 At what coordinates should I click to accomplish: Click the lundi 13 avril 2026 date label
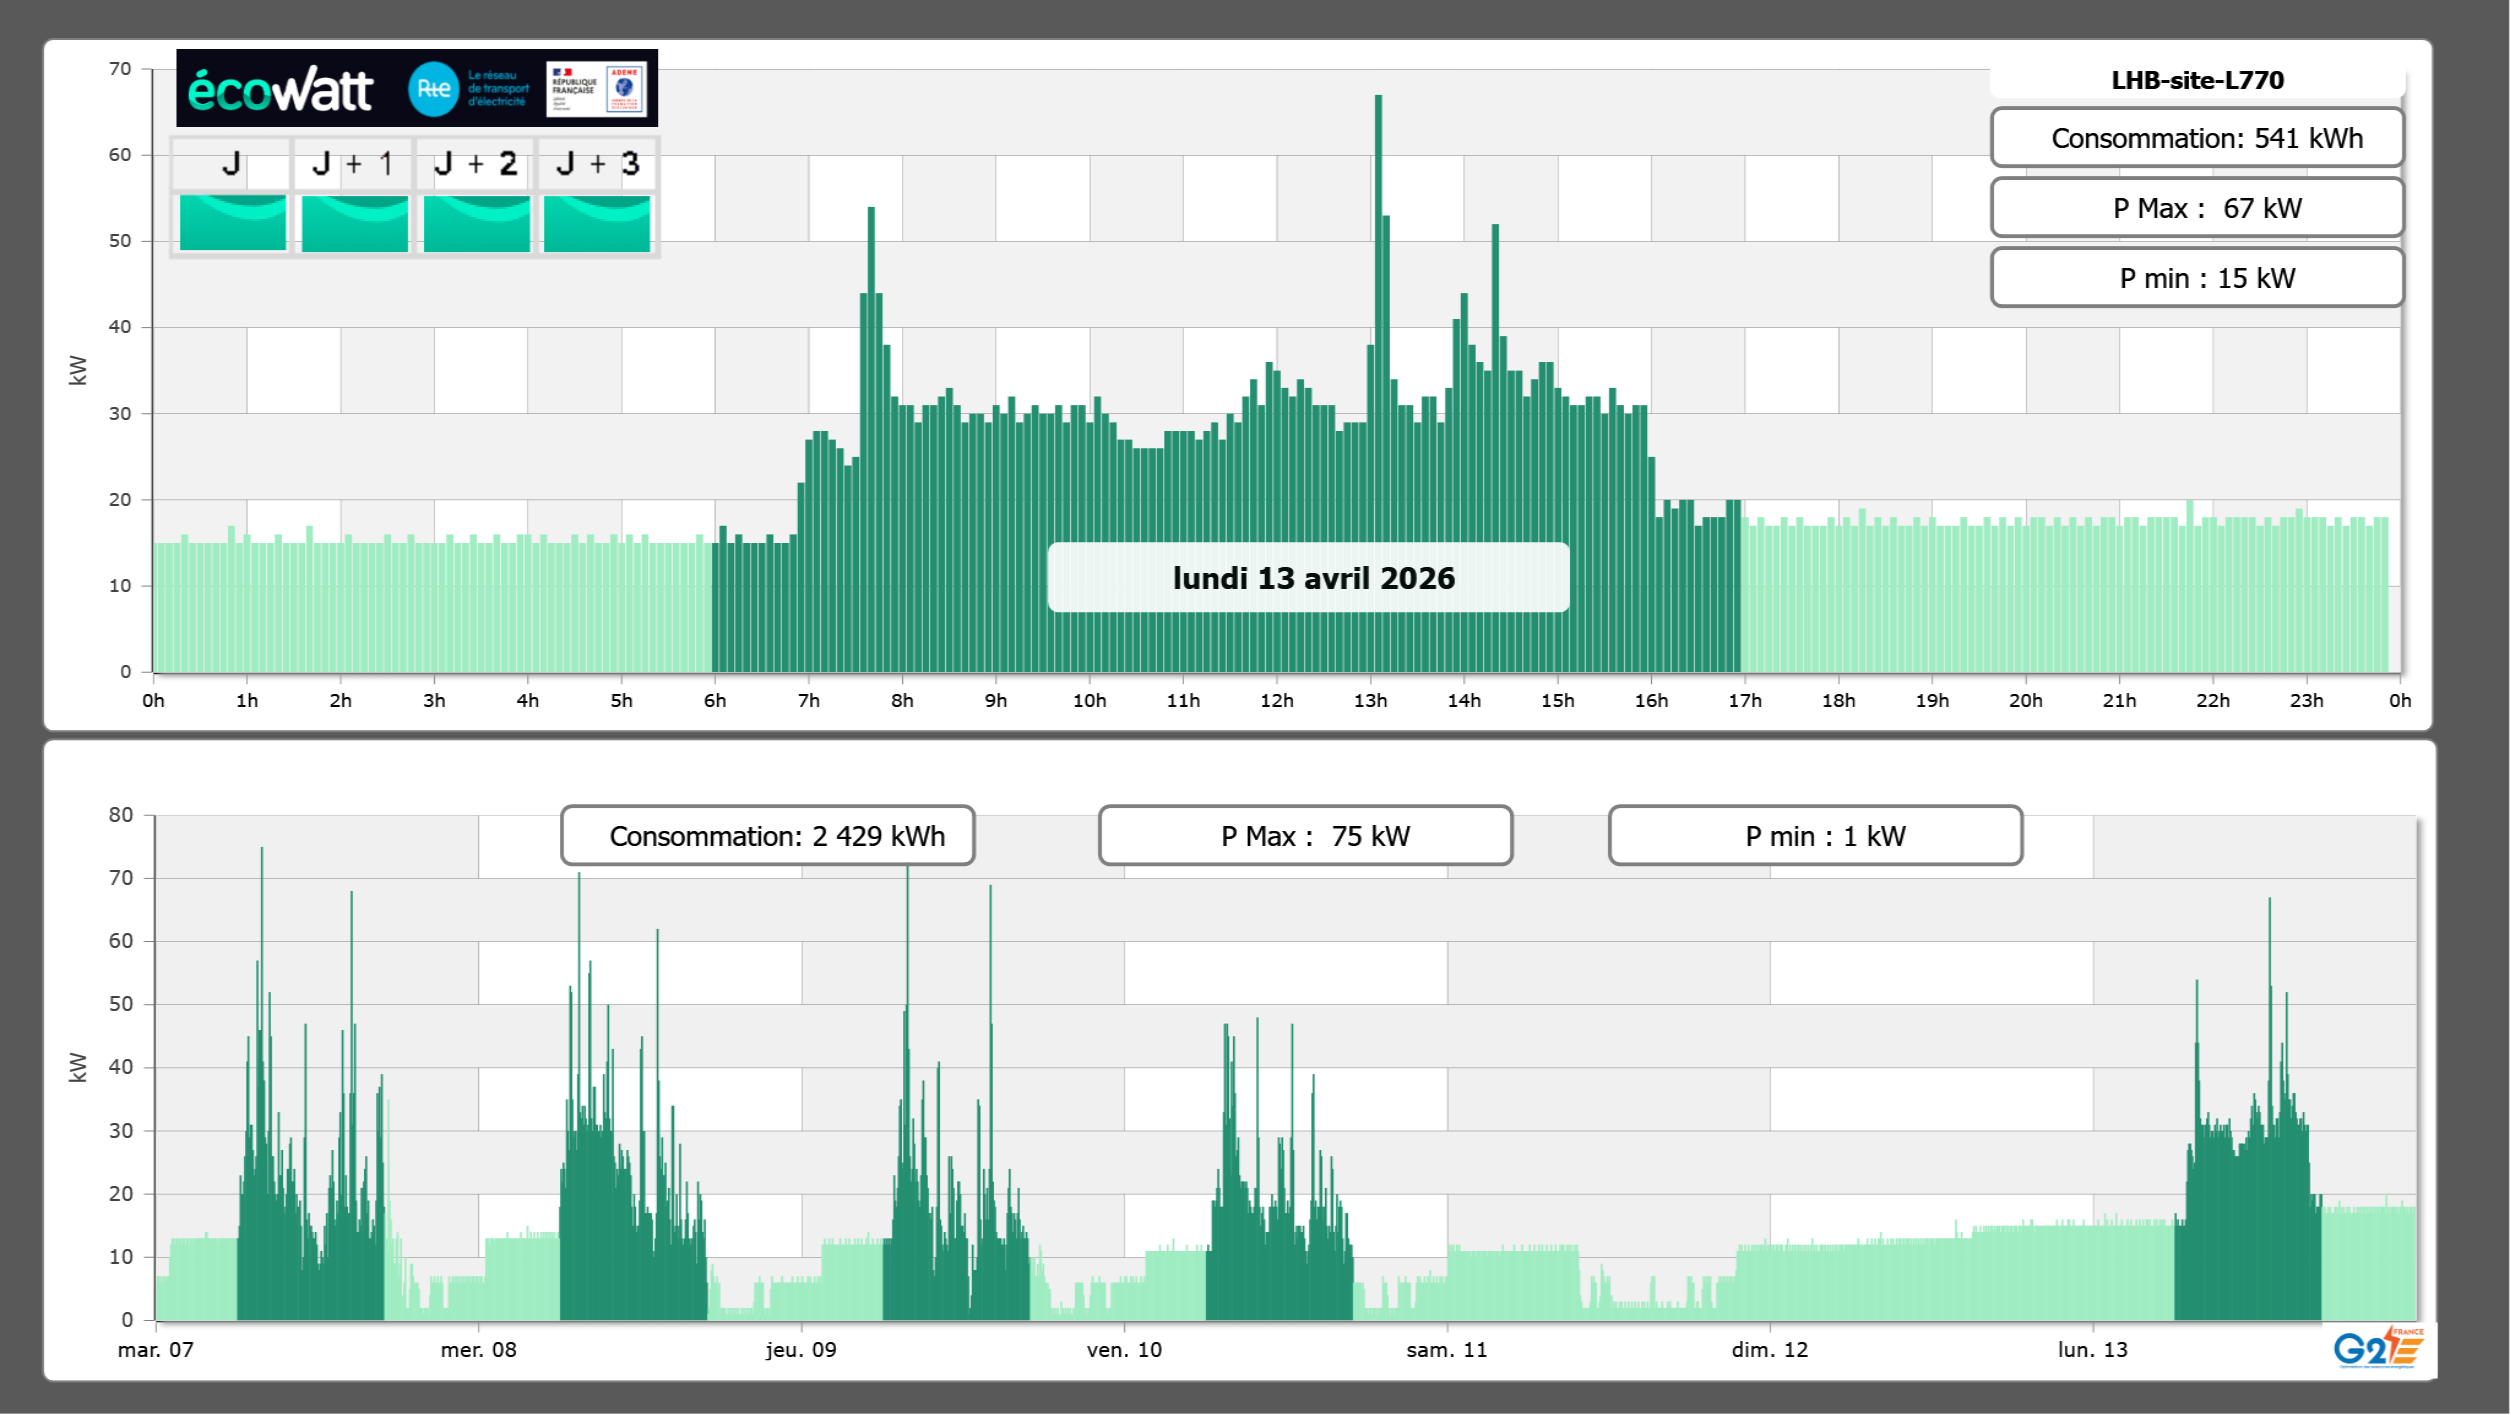point(1312,578)
